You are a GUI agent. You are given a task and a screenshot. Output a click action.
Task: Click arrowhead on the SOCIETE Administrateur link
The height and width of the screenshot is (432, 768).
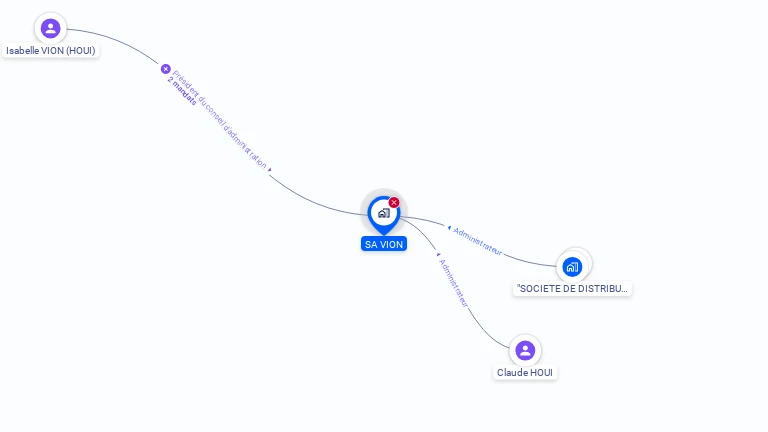point(449,228)
